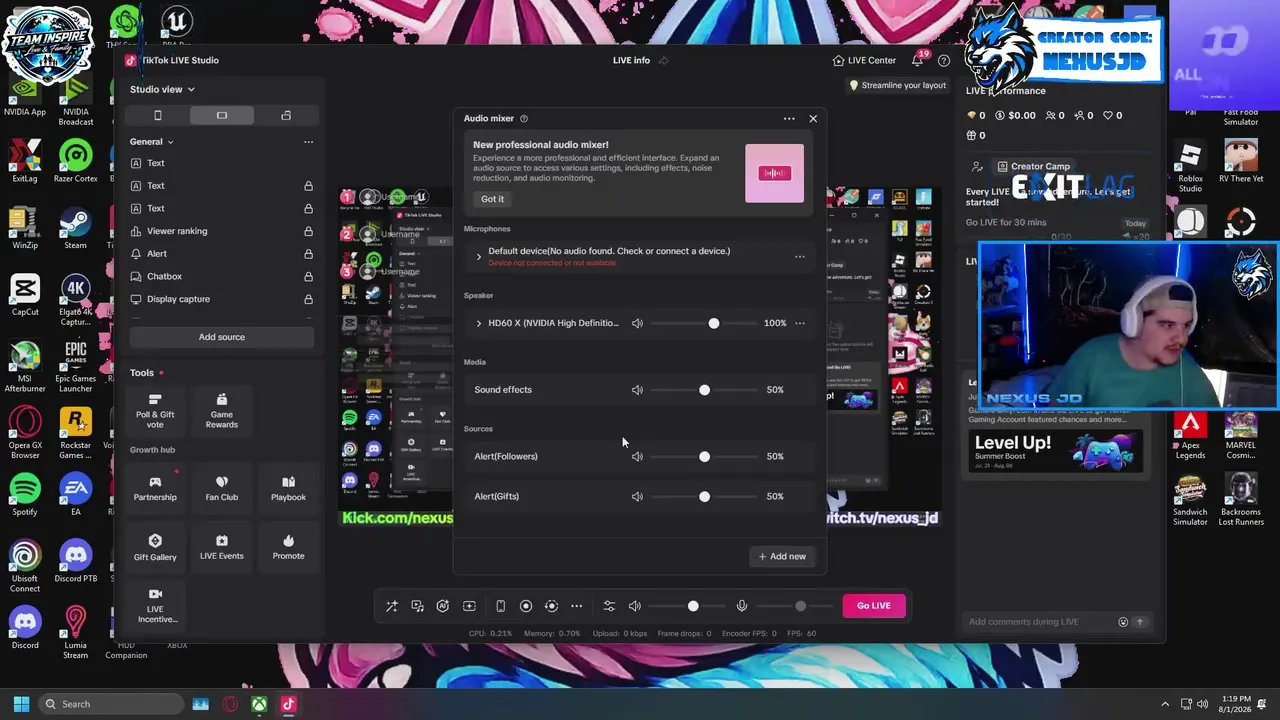Screen dimensions: 1280x720
Task: Open options for Default device microphone
Action: (799, 257)
